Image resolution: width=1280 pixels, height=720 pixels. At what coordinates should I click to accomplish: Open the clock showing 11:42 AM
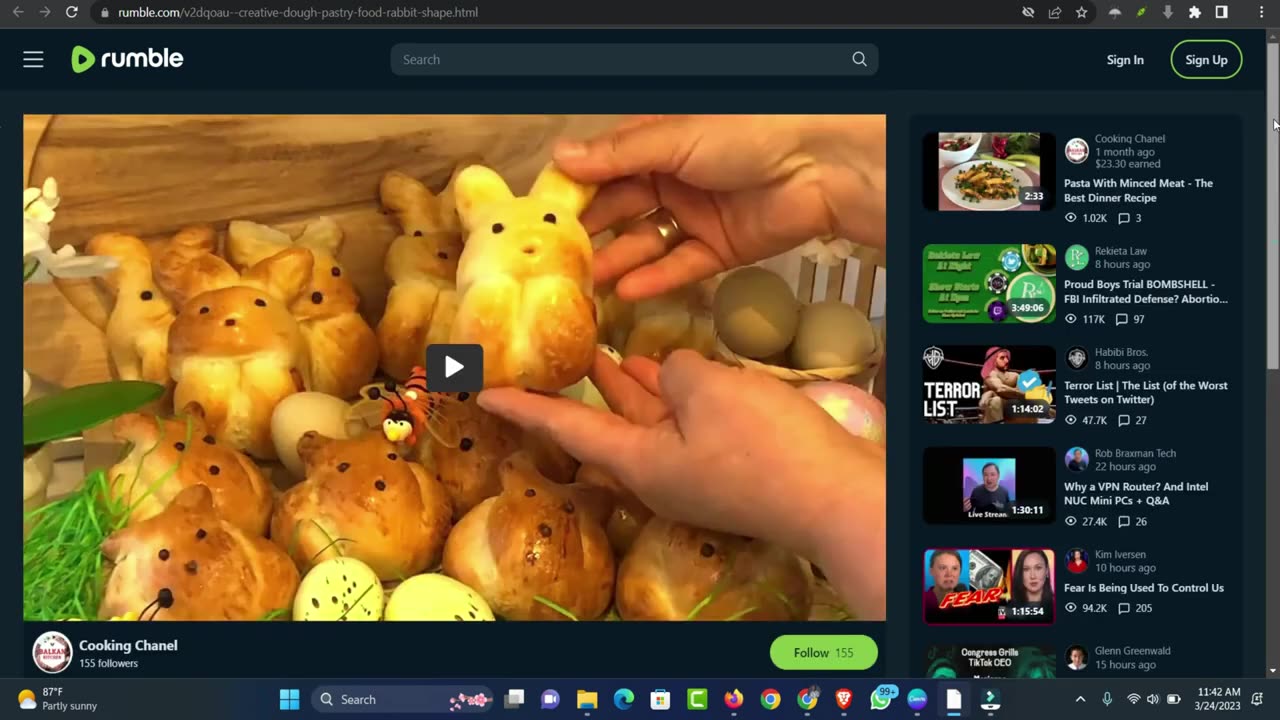1218,699
